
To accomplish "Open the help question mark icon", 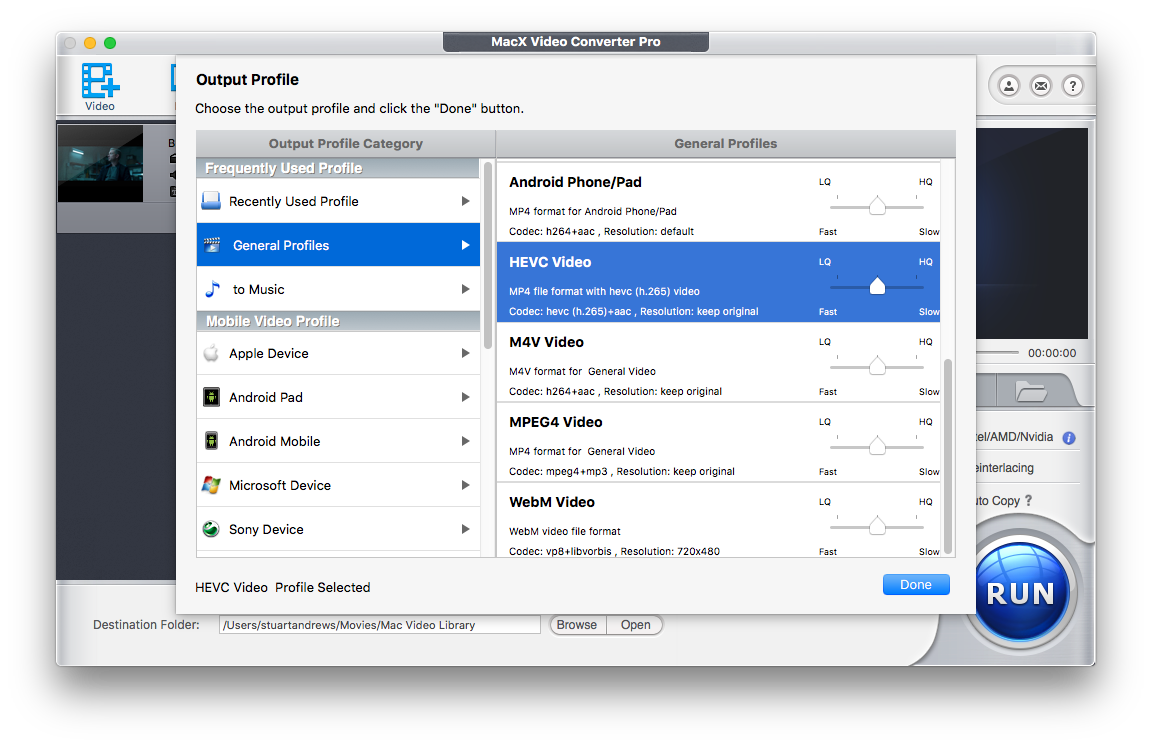I will coord(1073,86).
